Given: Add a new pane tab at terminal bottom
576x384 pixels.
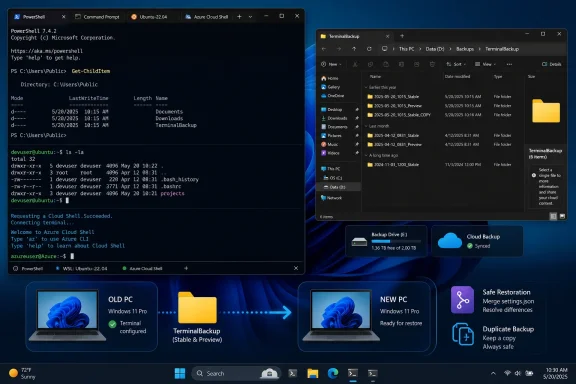Looking at the screenshot, I should point(186,268).
